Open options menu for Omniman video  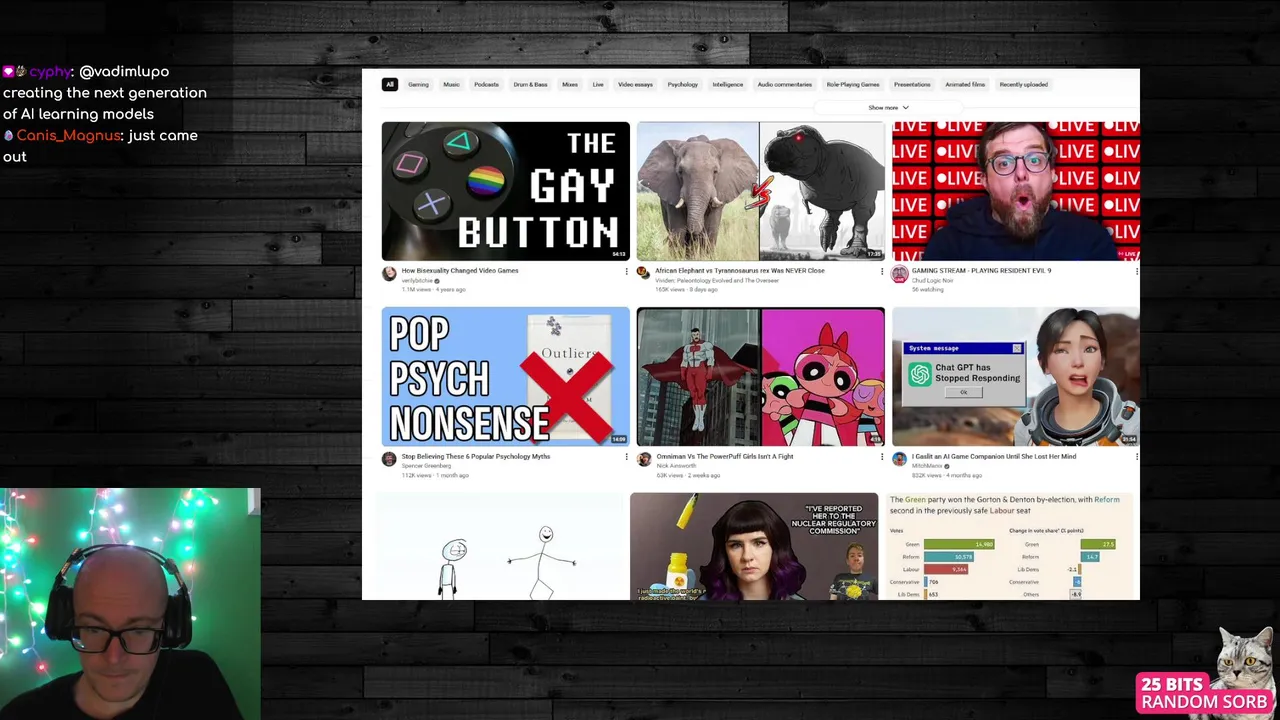click(x=882, y=457)
